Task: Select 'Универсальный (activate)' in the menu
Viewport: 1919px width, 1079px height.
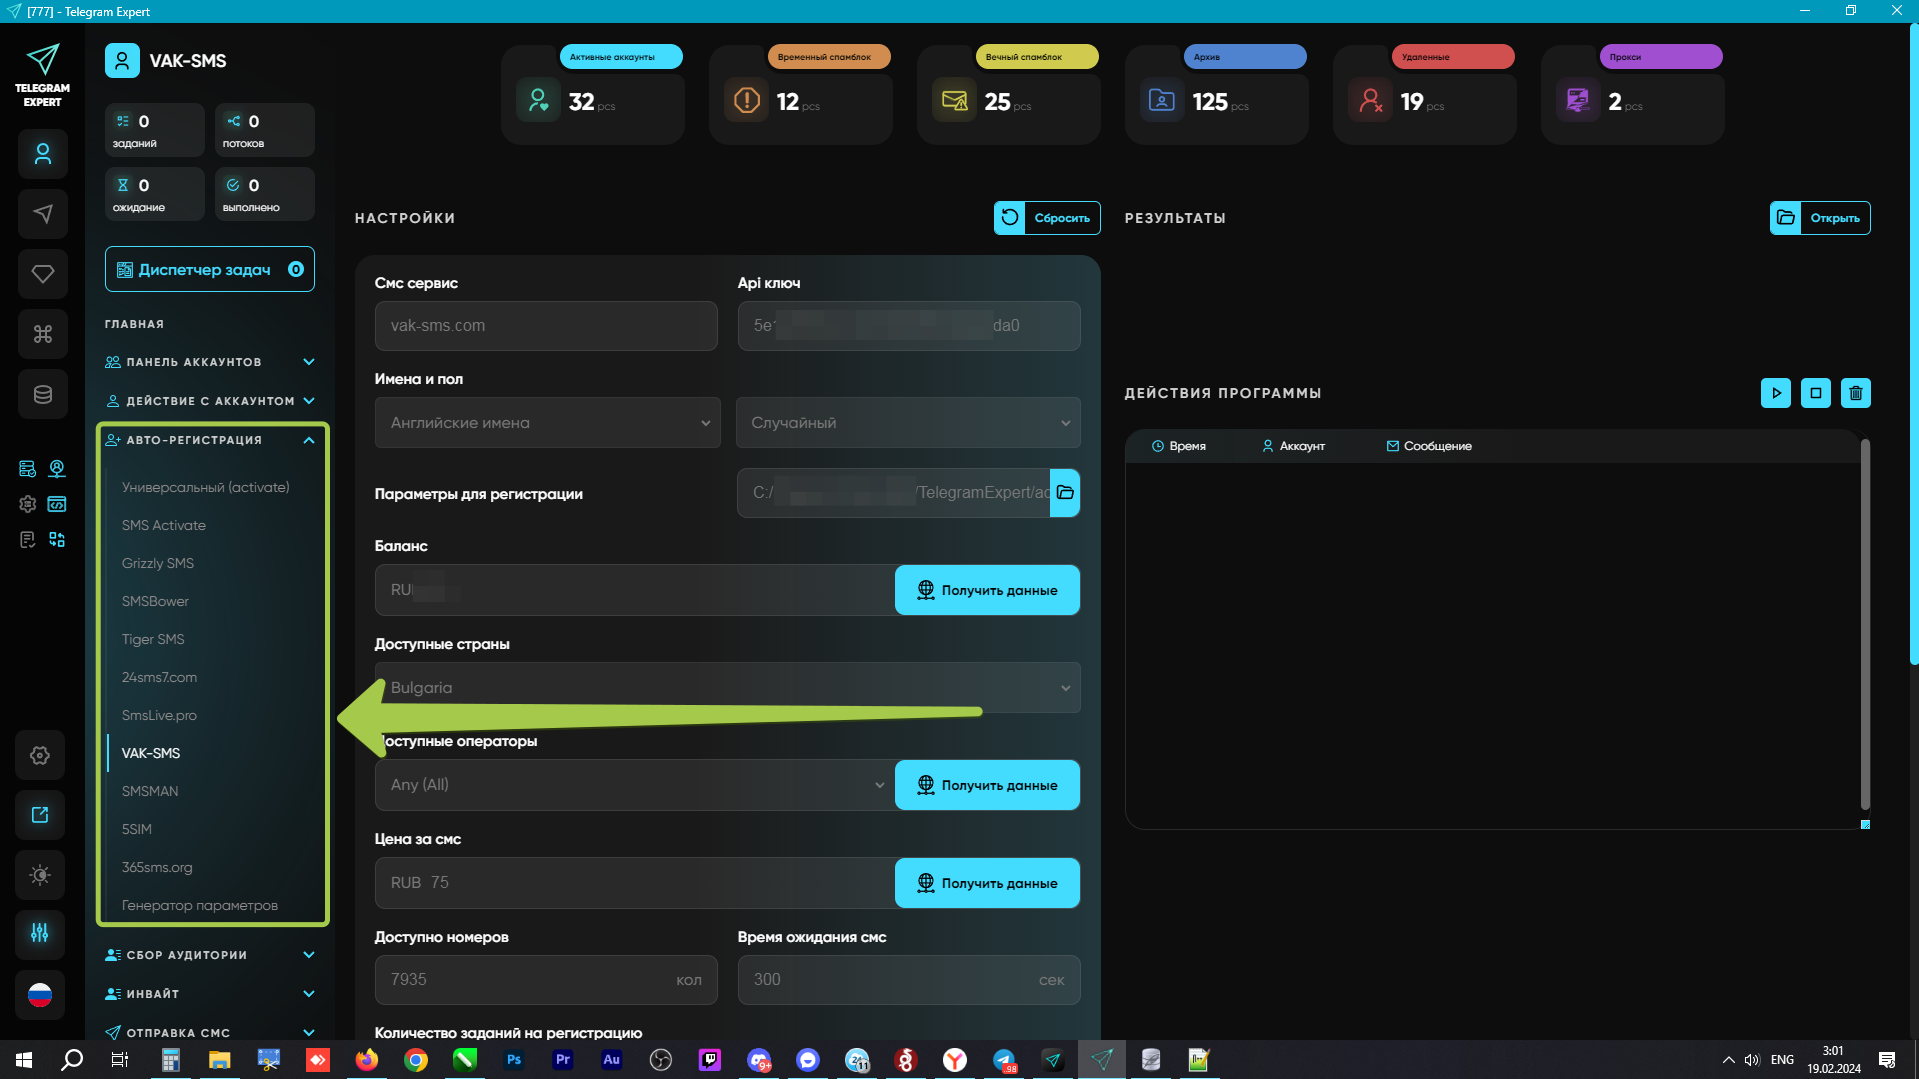Action: click(x=205, y=487)
